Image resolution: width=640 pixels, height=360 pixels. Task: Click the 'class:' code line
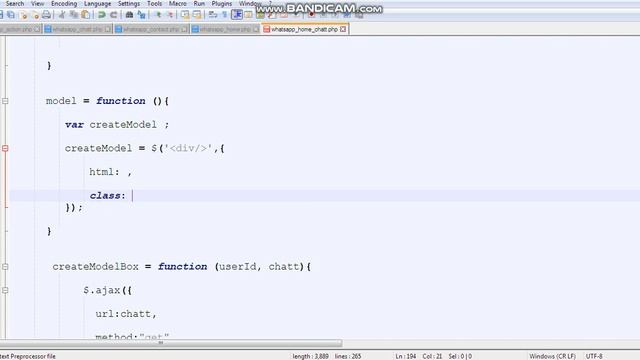107,196
